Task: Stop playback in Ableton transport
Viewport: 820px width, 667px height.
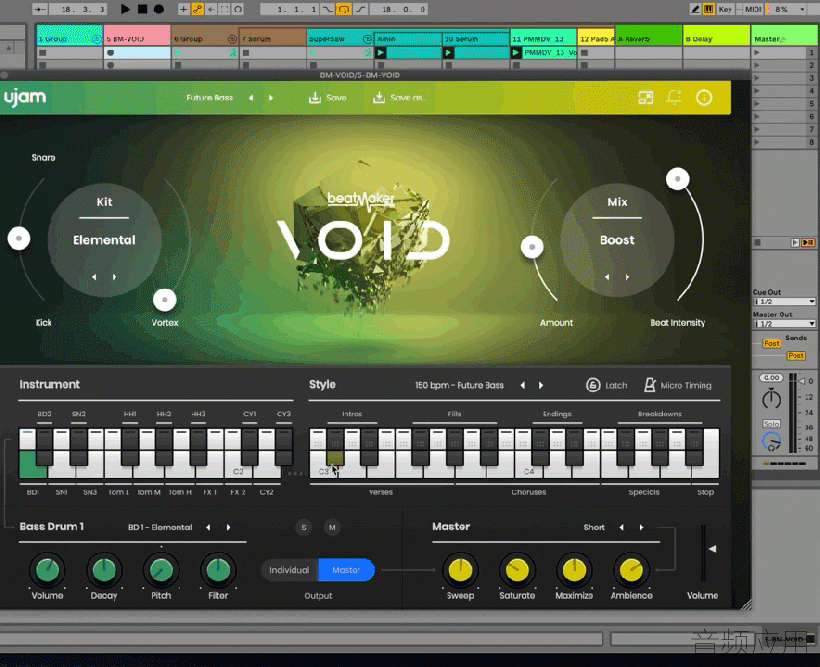Action: point(142,9)
